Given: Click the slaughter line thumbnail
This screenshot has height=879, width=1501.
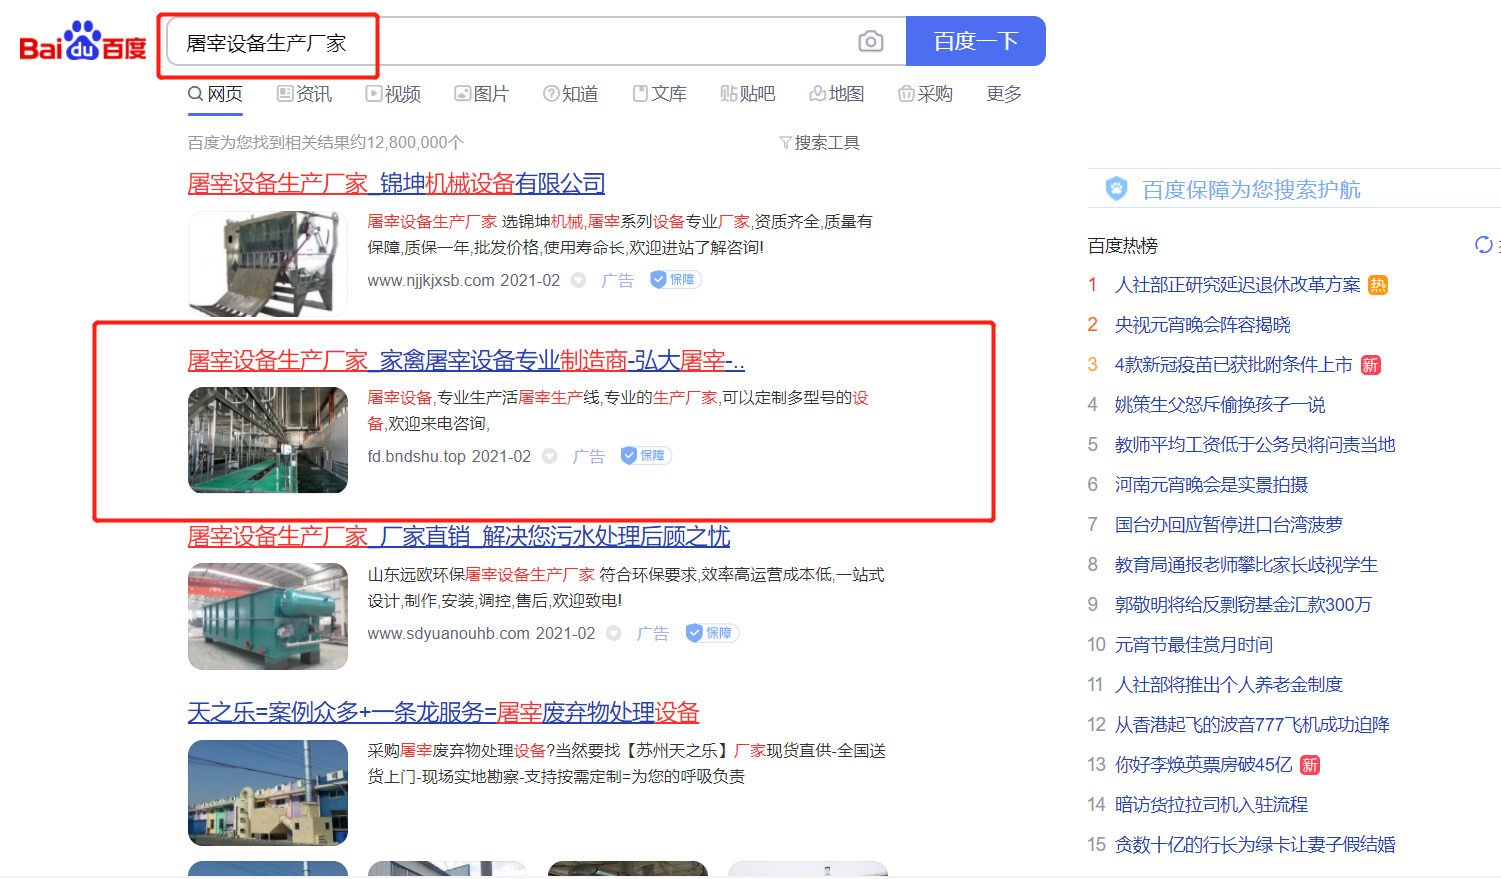Looking at the screenshot, I should tap(268, 440).
